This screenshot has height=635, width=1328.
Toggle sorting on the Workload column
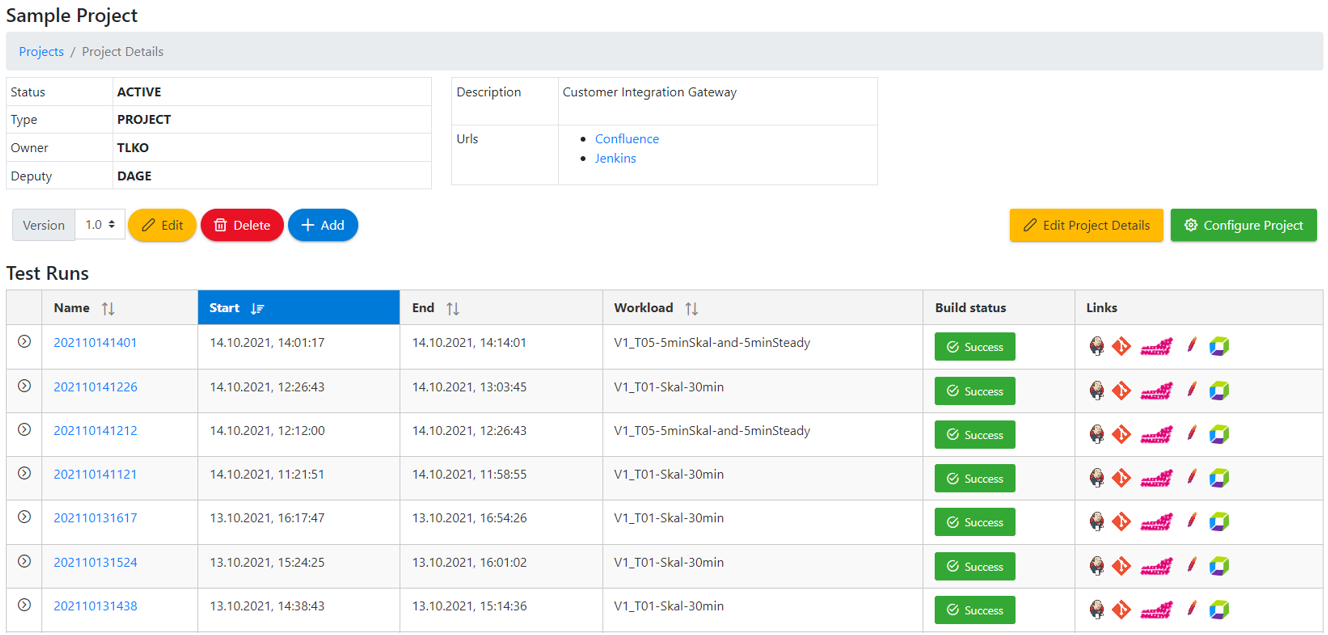690,307
